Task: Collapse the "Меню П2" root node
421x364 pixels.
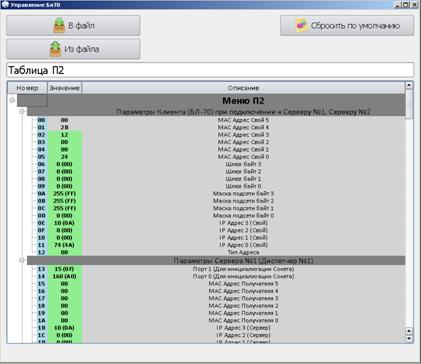Action: coord(12,100)
